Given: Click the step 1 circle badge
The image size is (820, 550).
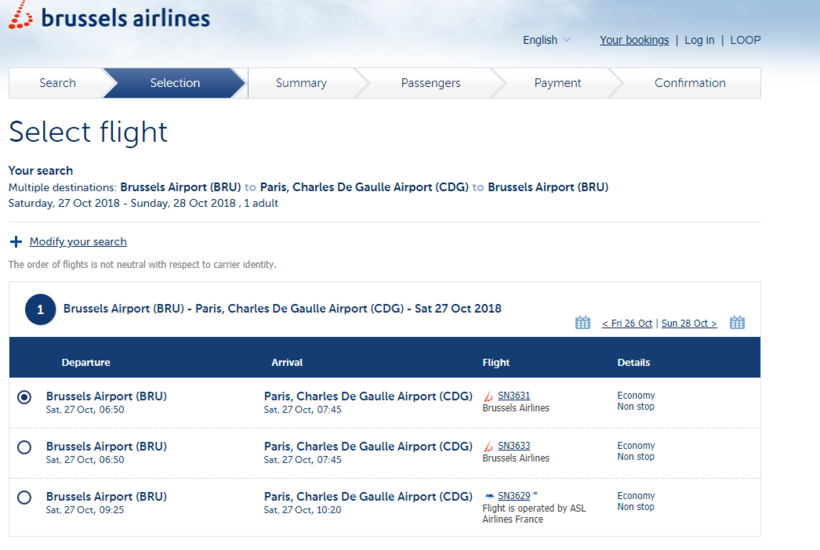Looking at the screenshot, I should coord(40,310).
